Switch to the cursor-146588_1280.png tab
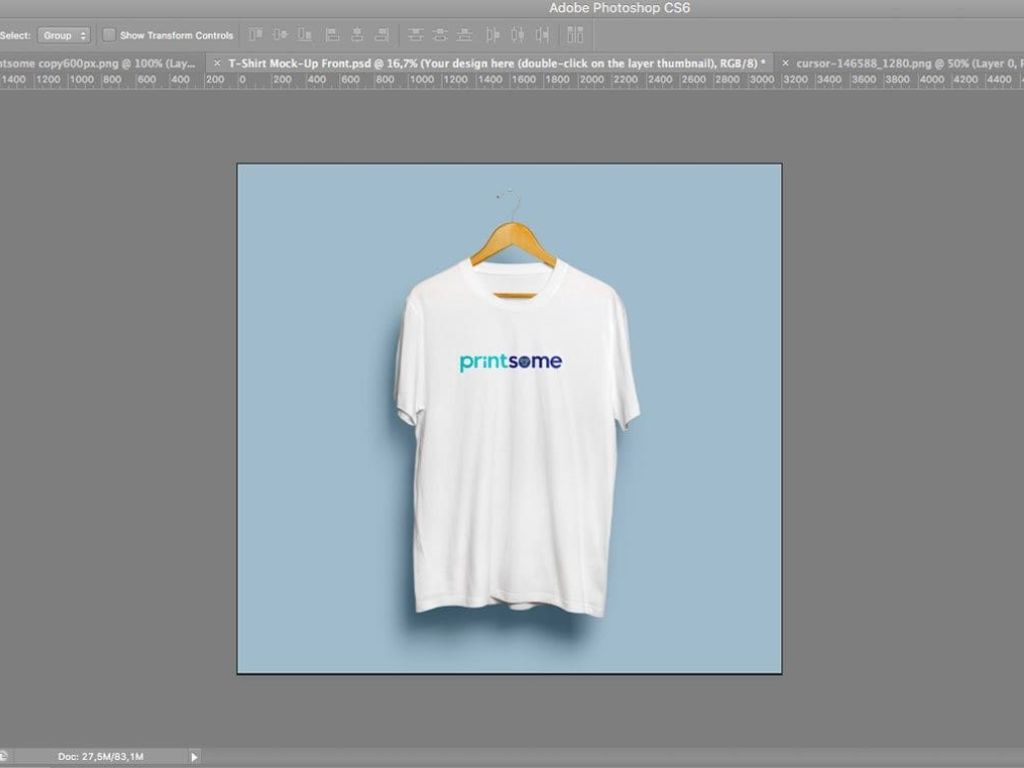The height and width of the screenshot is (768, 1024). point(900,63)
